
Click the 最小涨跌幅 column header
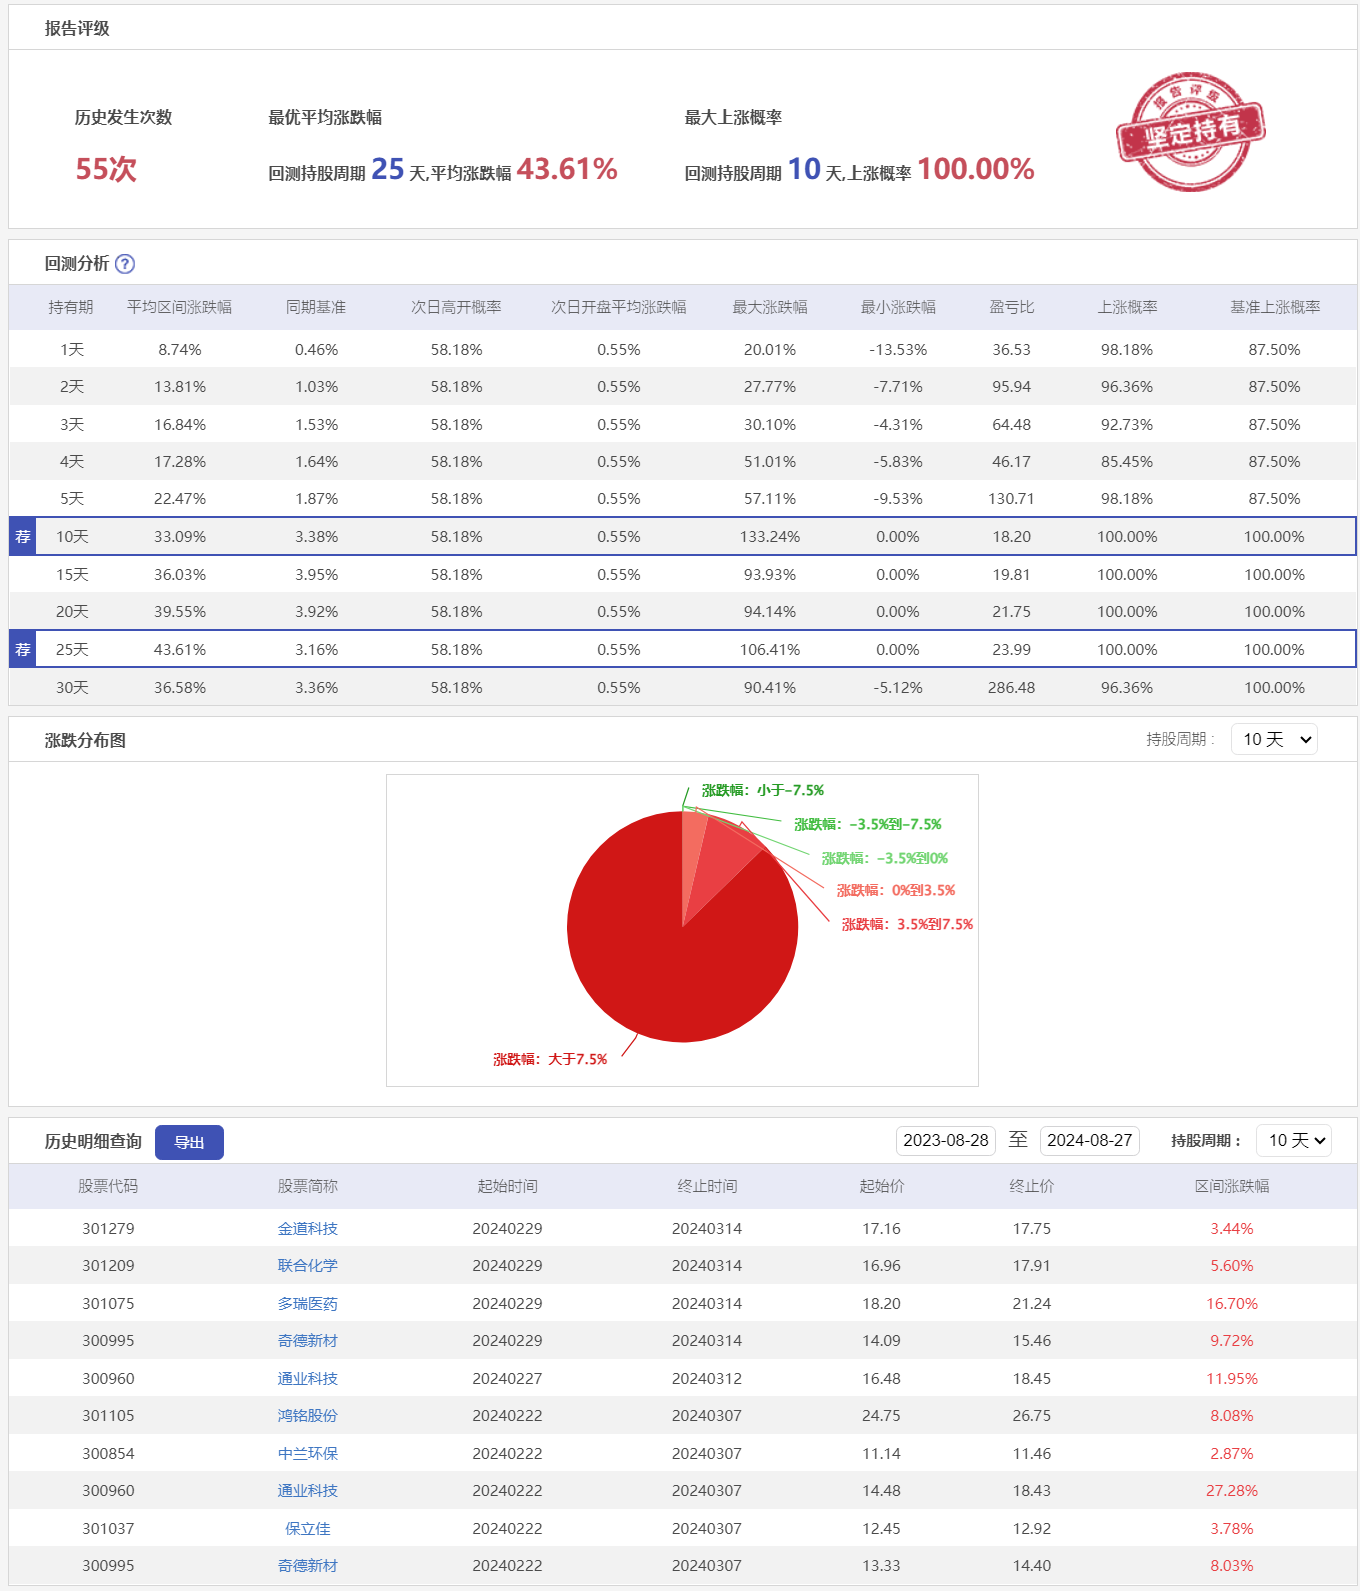click(x=898, y=307)
